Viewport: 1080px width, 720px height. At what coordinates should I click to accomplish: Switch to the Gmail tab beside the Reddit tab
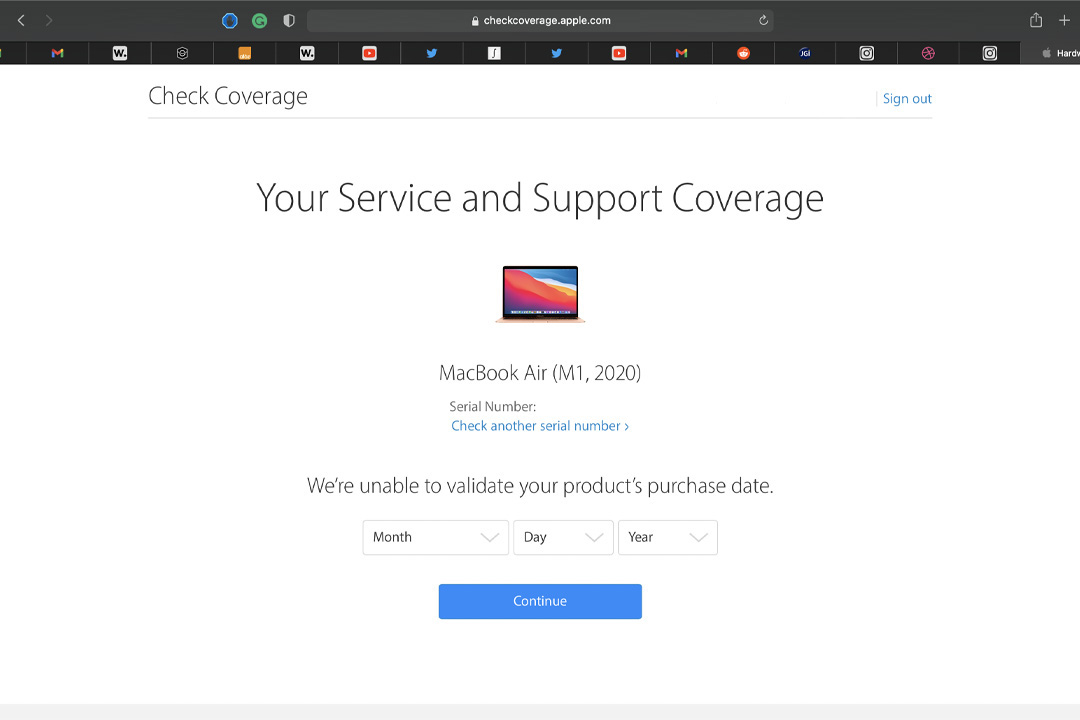[x=681, y=53]
